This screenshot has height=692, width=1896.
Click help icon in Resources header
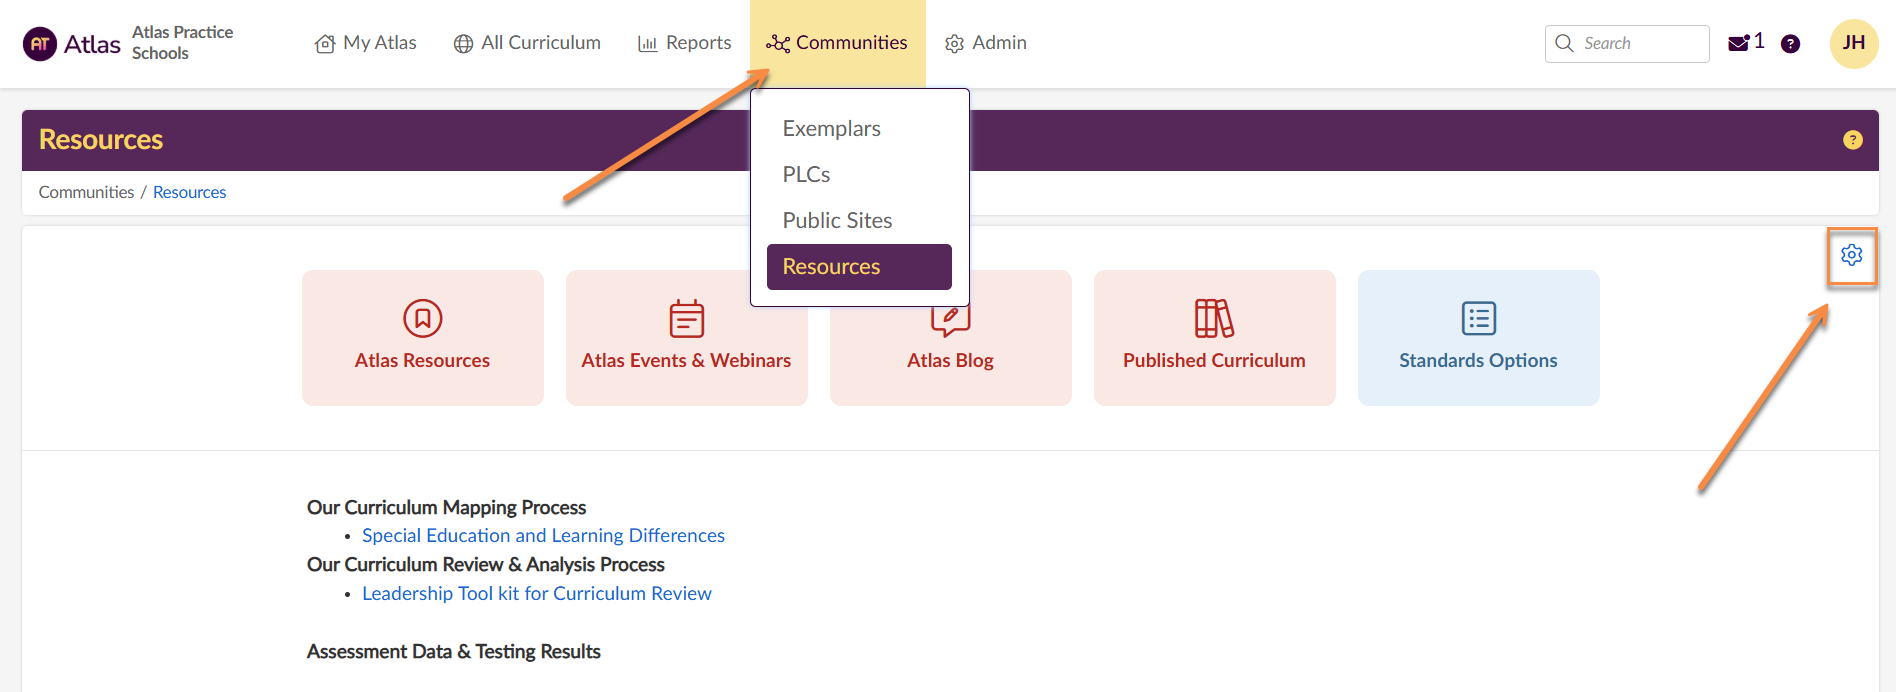[1852, 140]
